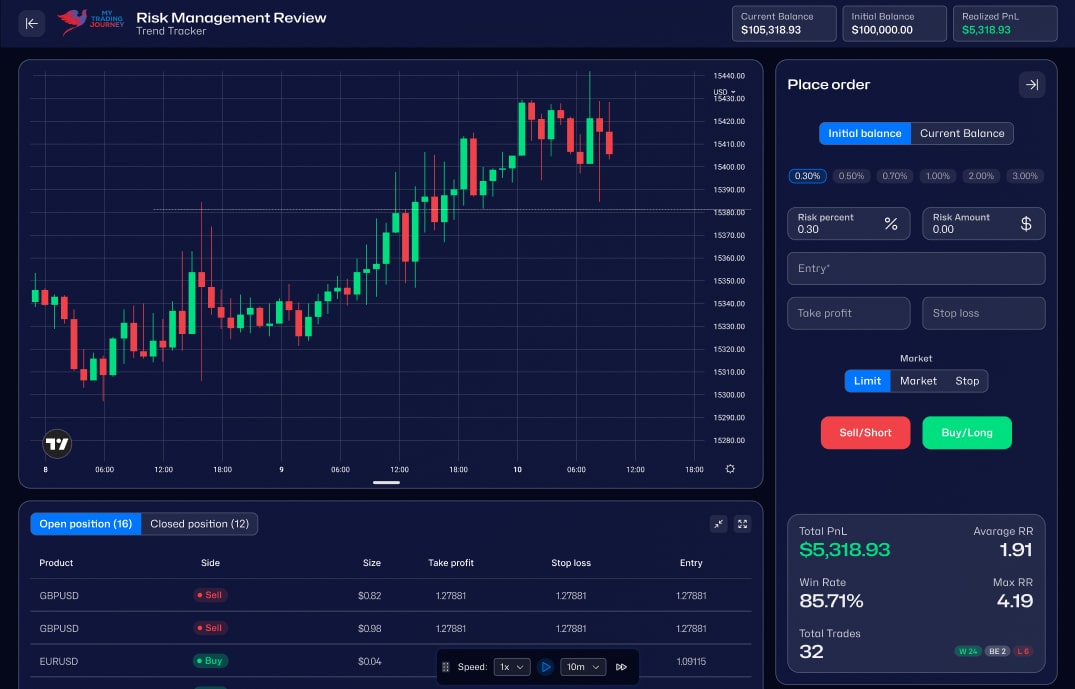Minimize the positions table panel
The image size is (1075, 689).
pyautogui.click(x=719, y=523)
